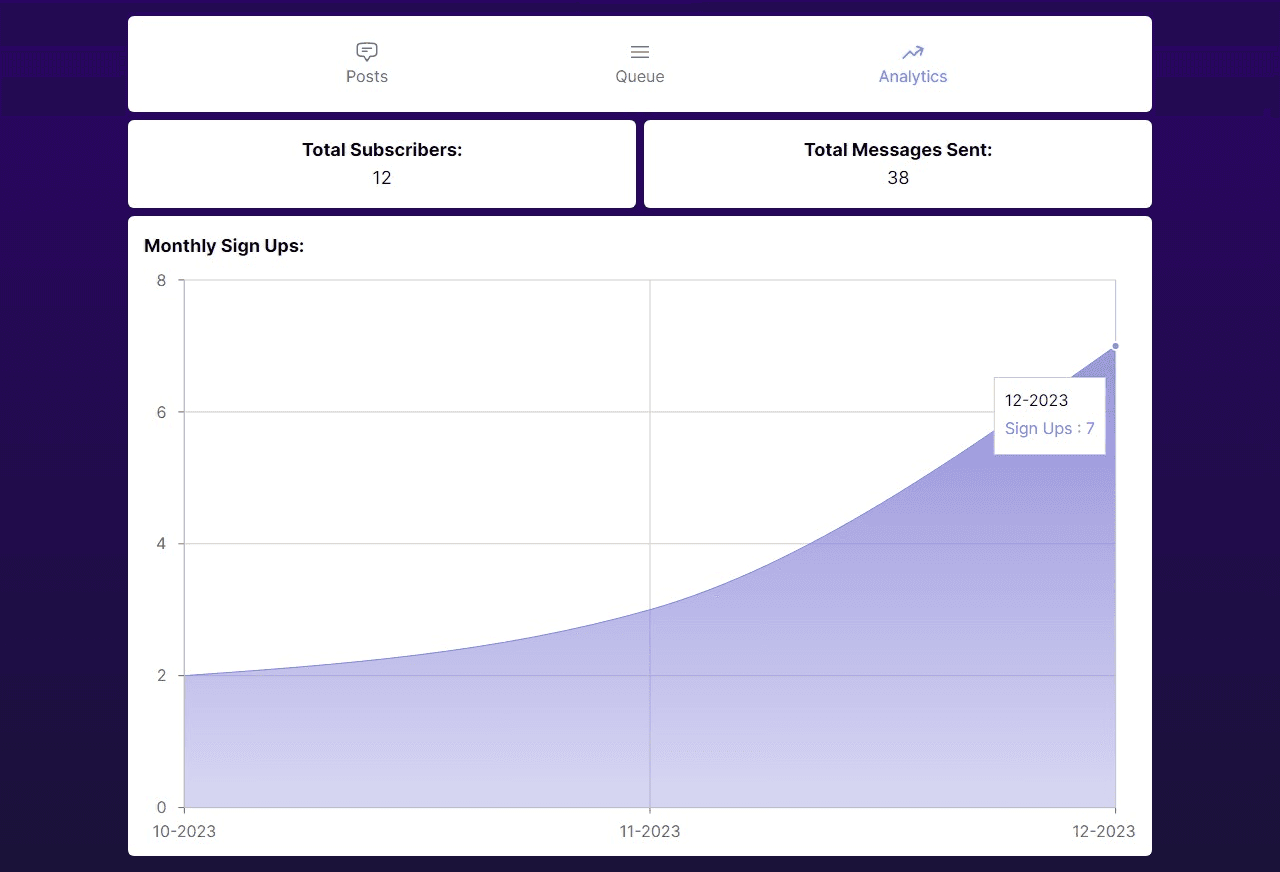Click the 12-2023 data point dot
The image size is (1280, 872).
coord(1115,346)
